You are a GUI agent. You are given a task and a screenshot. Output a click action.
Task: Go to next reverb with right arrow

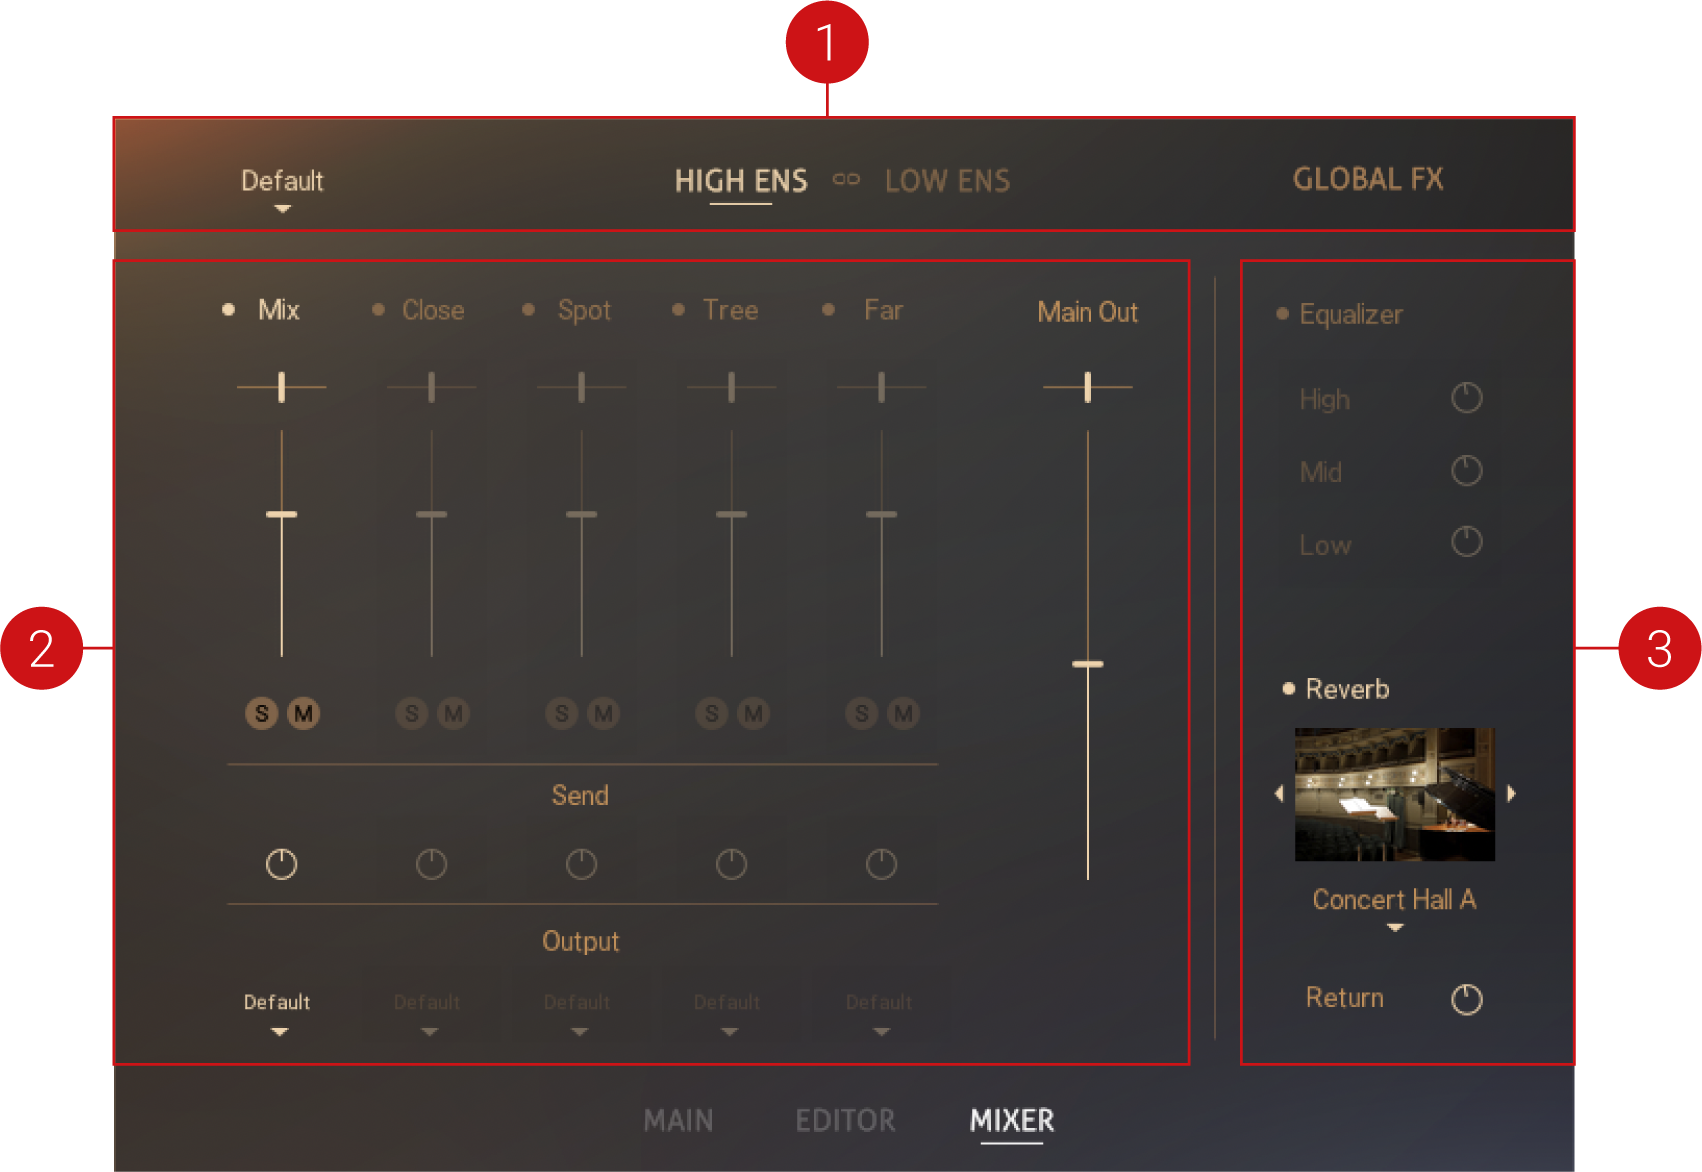1511,794
